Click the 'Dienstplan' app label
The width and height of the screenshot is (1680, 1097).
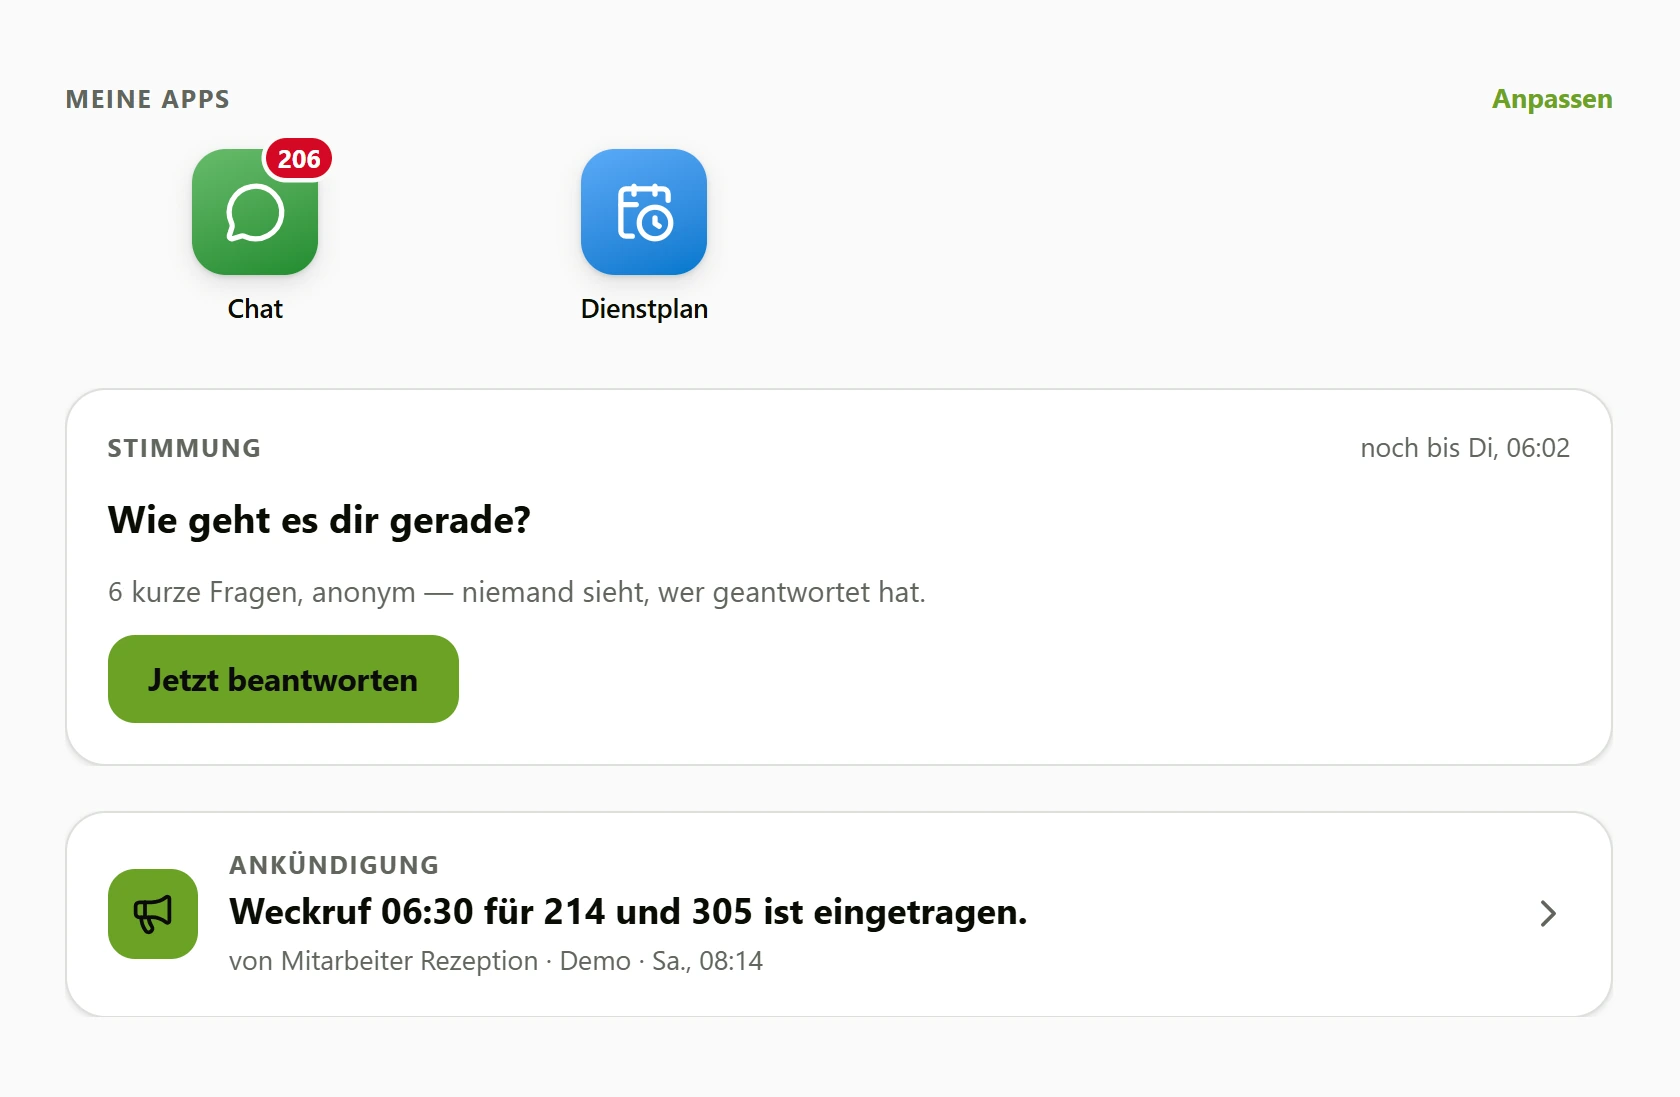(x=644, y=309)
